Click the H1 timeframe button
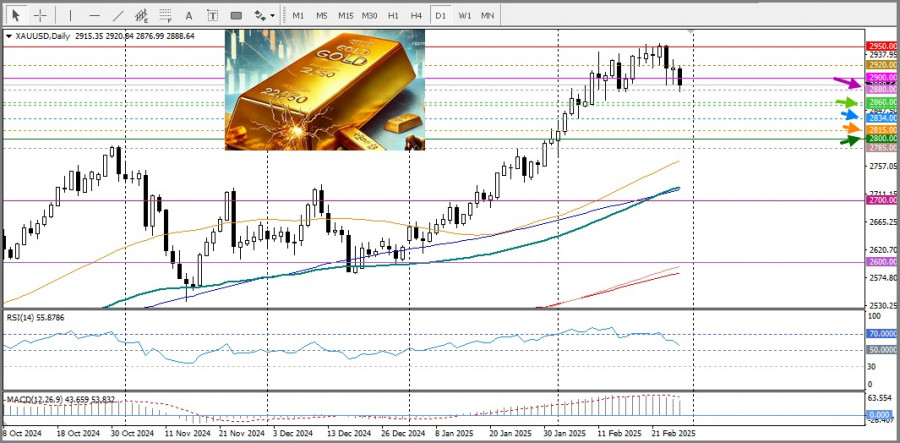Screen dimensions: 900x443 pos(393,15)
